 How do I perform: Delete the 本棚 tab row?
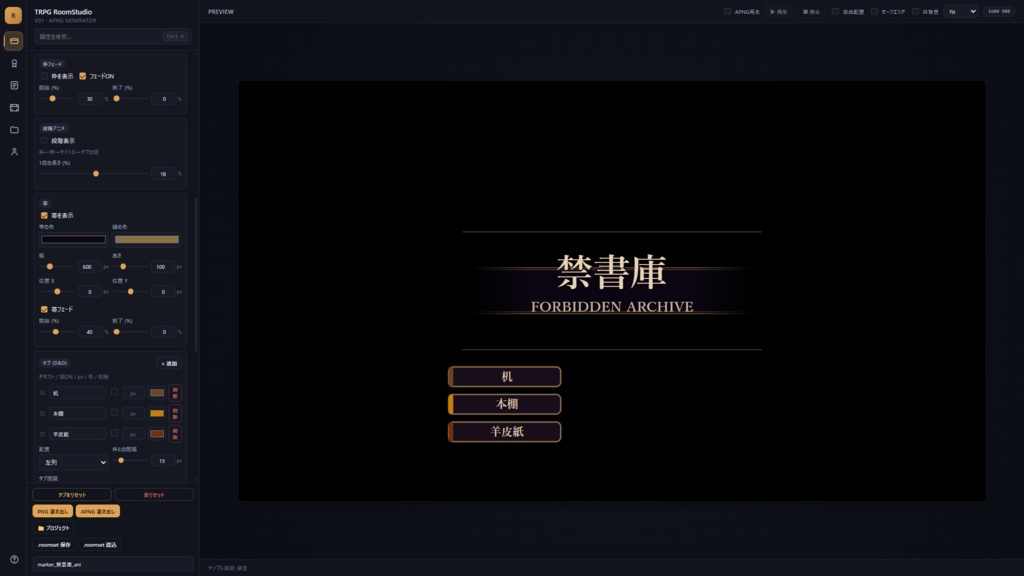click(x=175, y=413)
